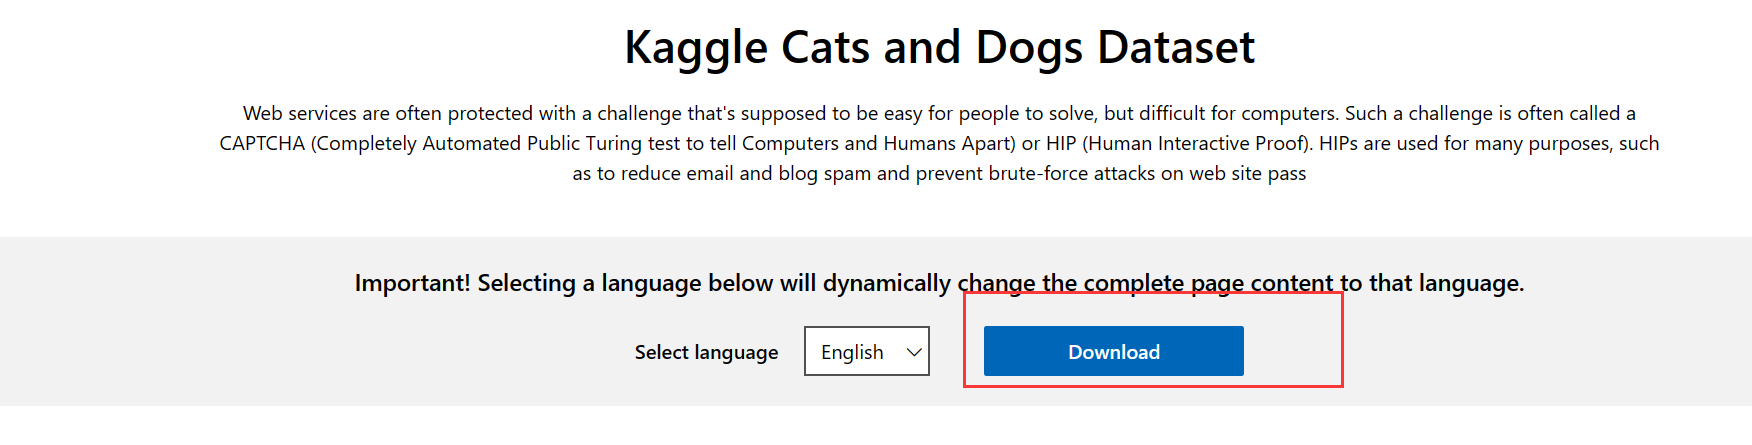Click the word 'Kaggle' in the title
Screen dimensions: 1752x445
696,48
